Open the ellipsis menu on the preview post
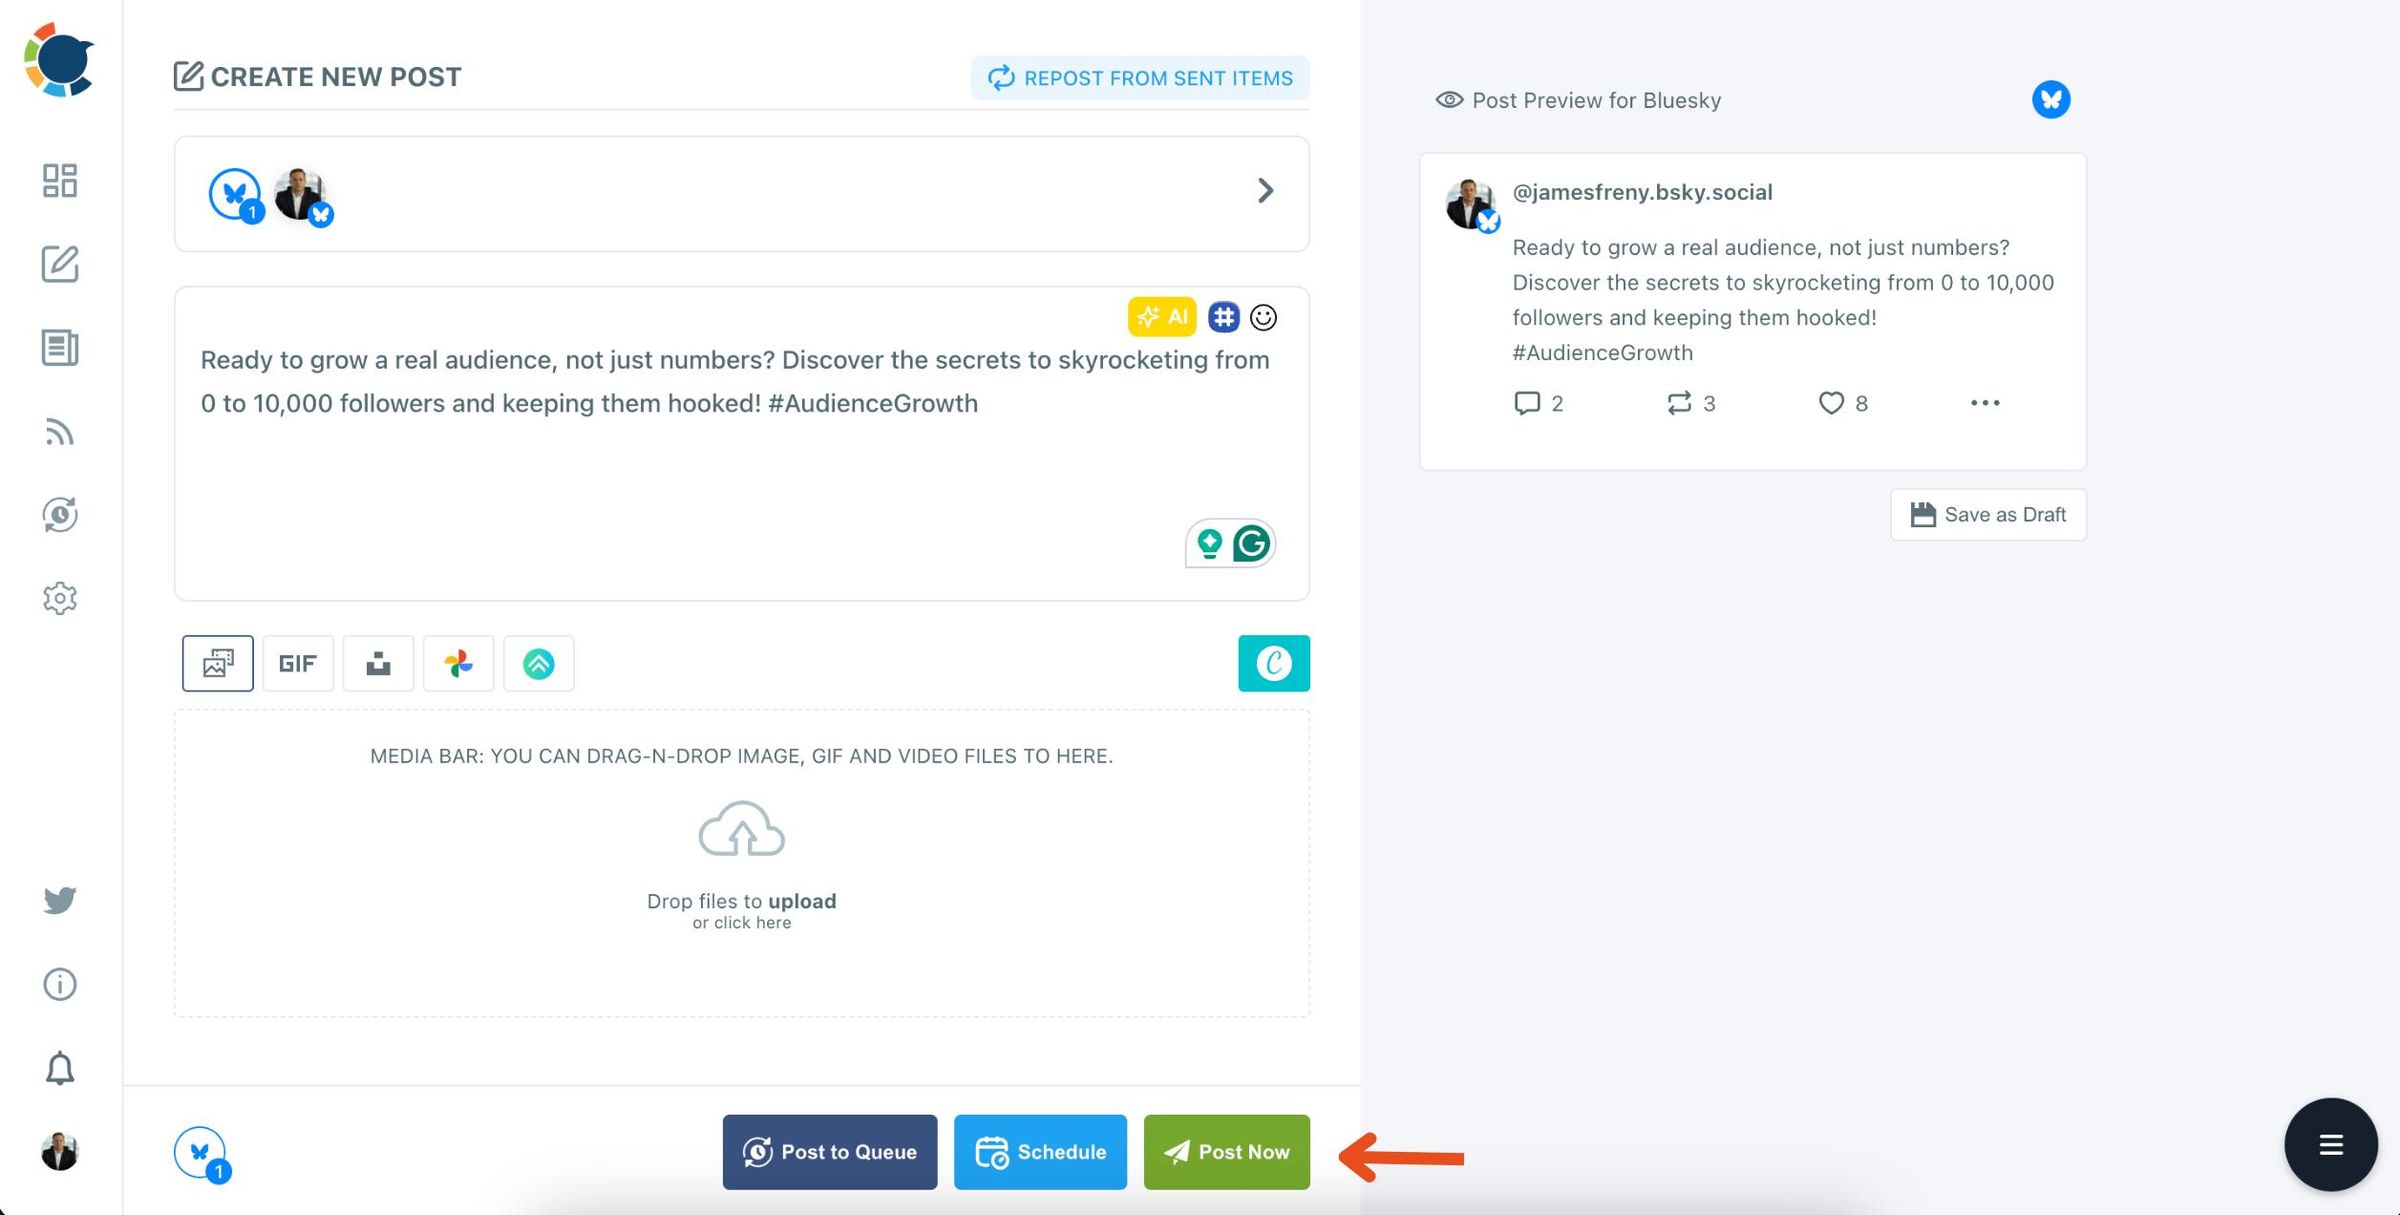The height and width of the screenshot is (1215, 2400). pyautogui.click(x=1985, y=403)
